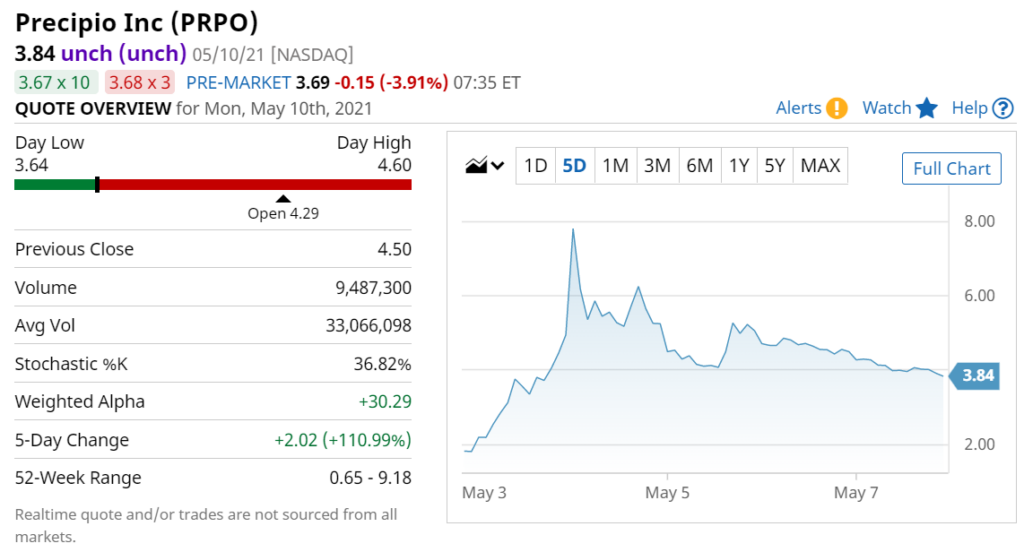
Task: Click the Precipio Inc (PRPO) title
Action: [136, 23]
